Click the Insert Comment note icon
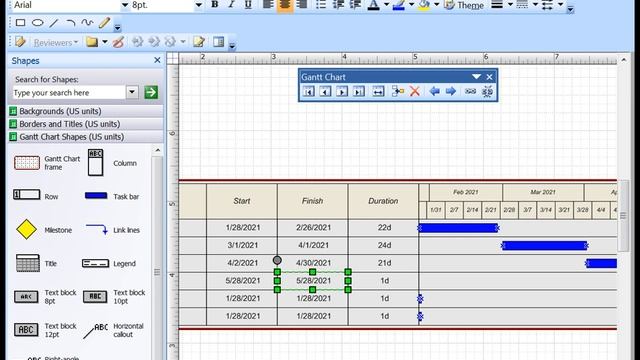Screen dimensions: 640x360 tap(199, 42)
